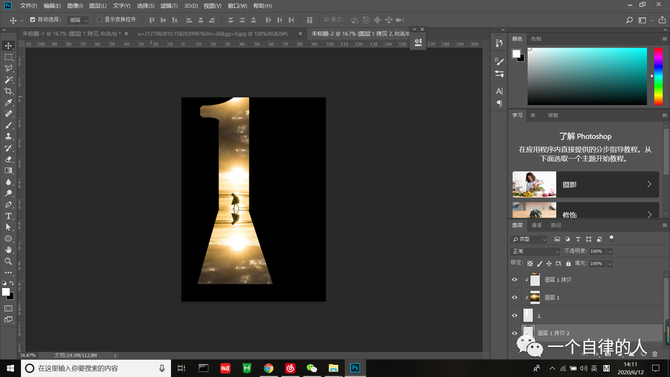670x377 pixels.
Task: Open the 窗口(W) menu
Action: click(237, 6)
